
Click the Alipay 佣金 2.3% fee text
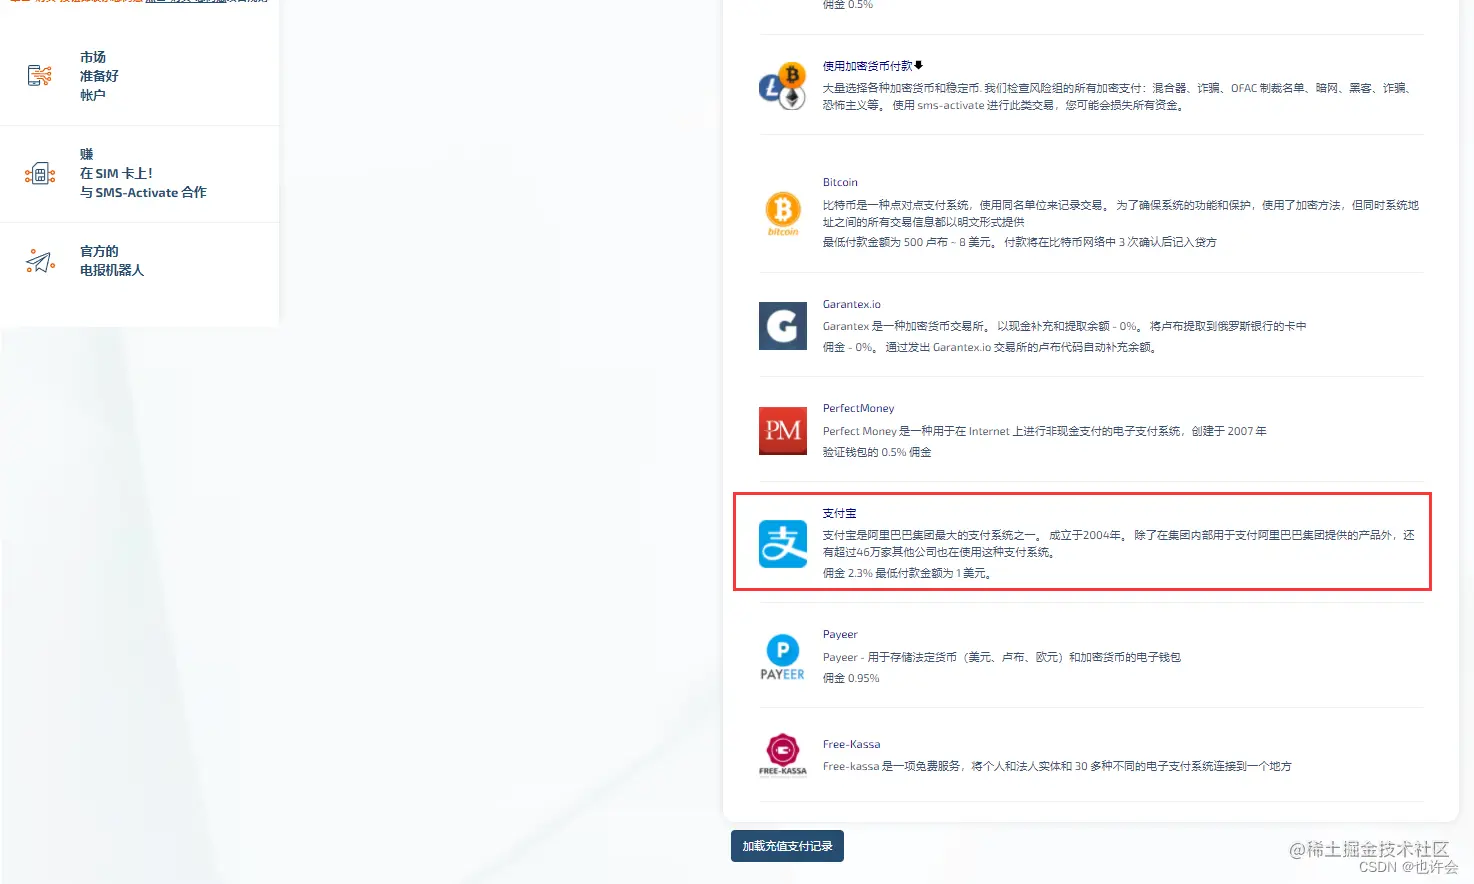pos(908,573)
